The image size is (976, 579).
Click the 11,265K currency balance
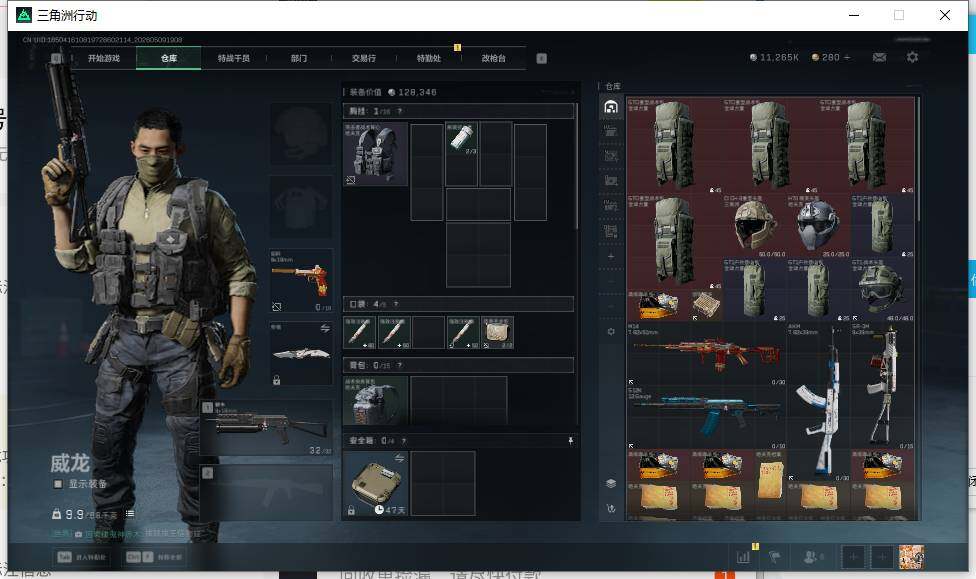774,57
